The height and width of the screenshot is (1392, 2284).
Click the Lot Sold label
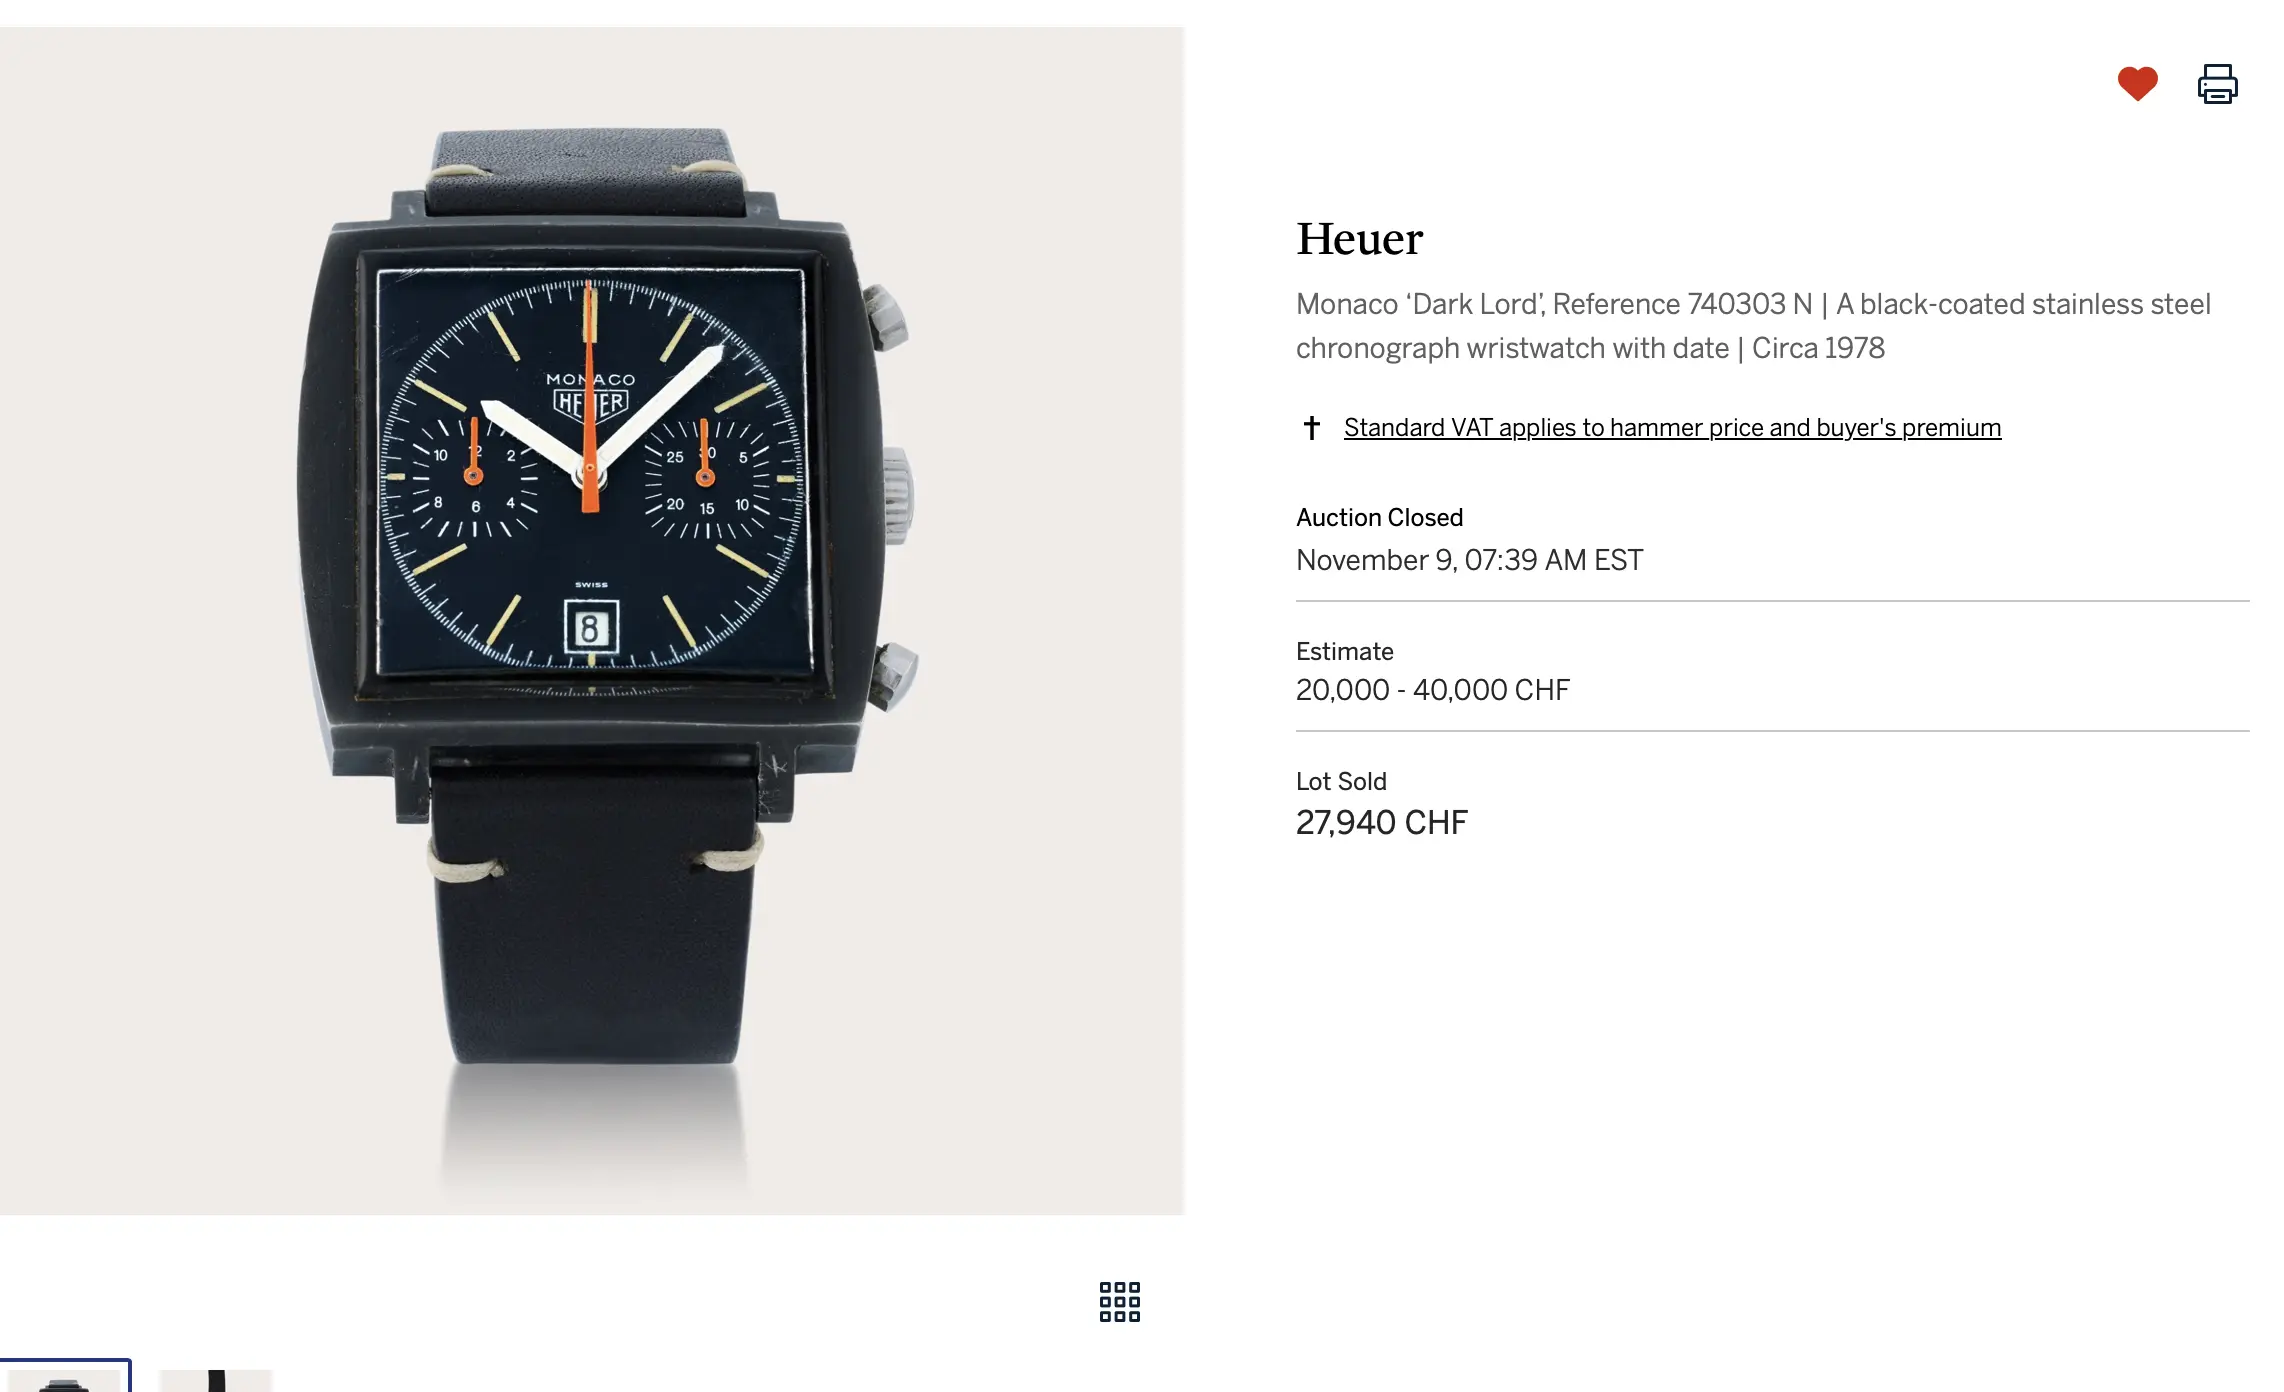1341,781
